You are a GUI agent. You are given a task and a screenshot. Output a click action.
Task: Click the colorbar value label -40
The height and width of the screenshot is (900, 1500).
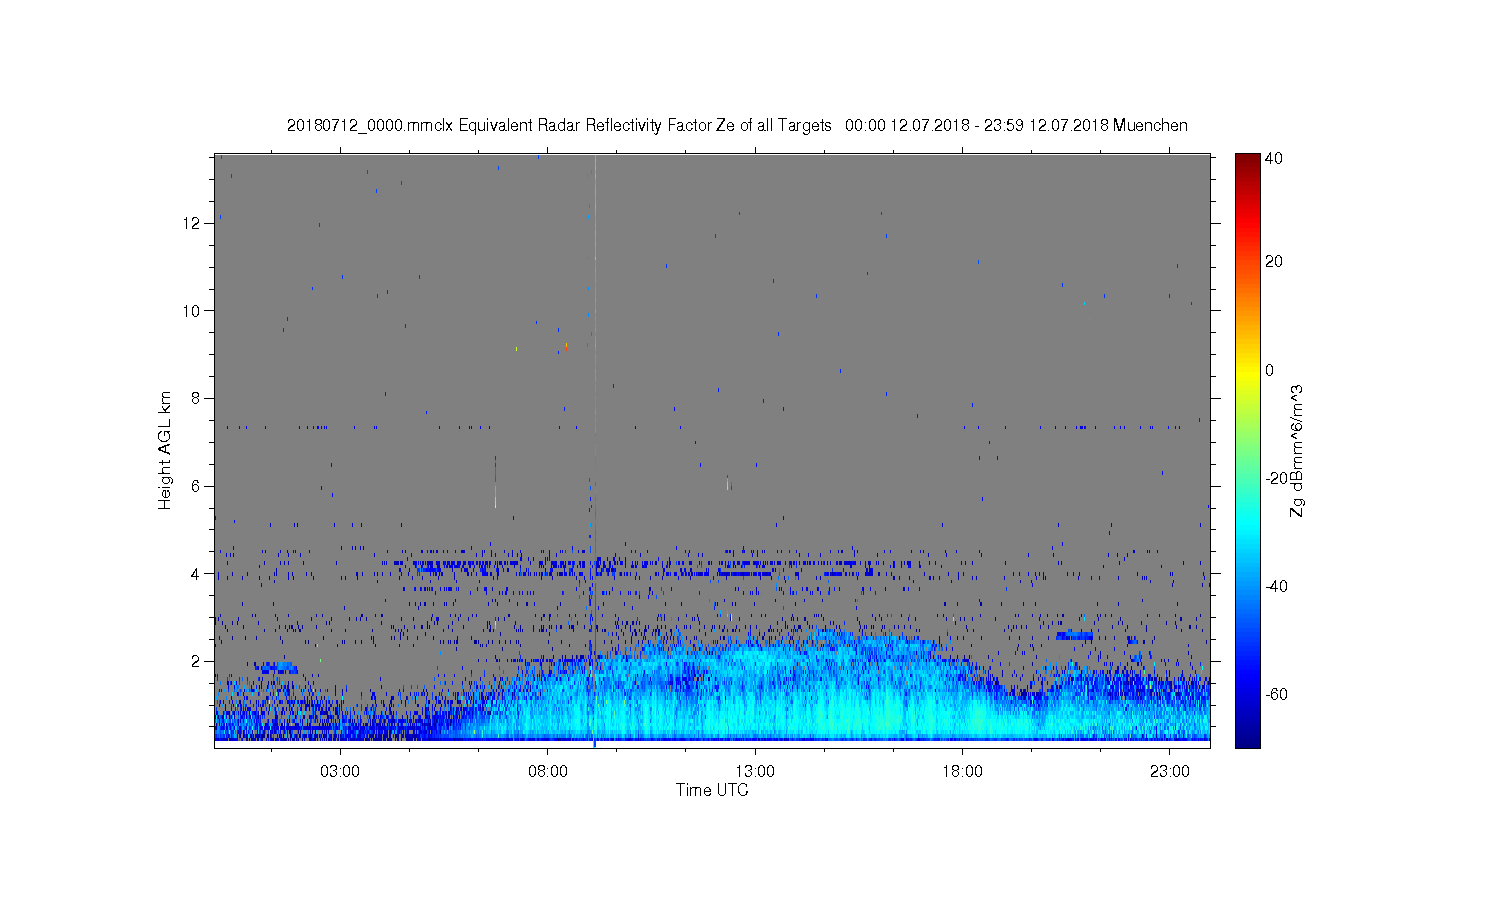click(1276, 586)
